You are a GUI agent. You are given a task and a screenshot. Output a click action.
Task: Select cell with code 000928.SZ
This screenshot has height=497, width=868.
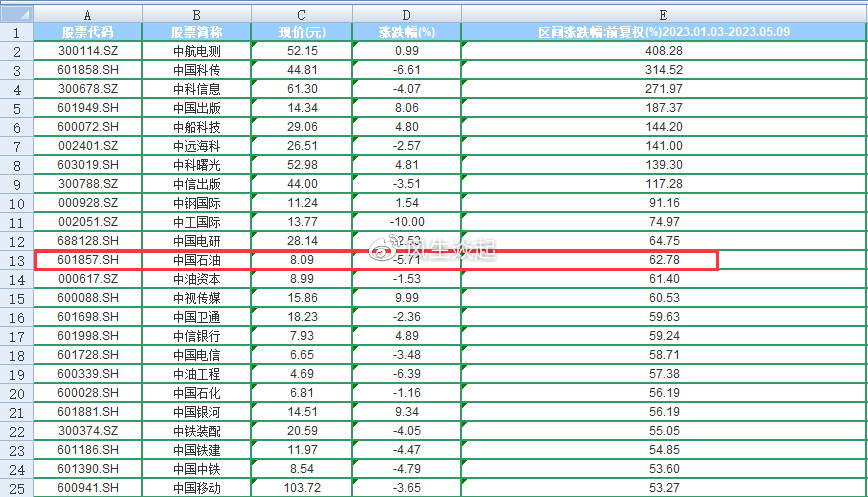click(87, 203)
